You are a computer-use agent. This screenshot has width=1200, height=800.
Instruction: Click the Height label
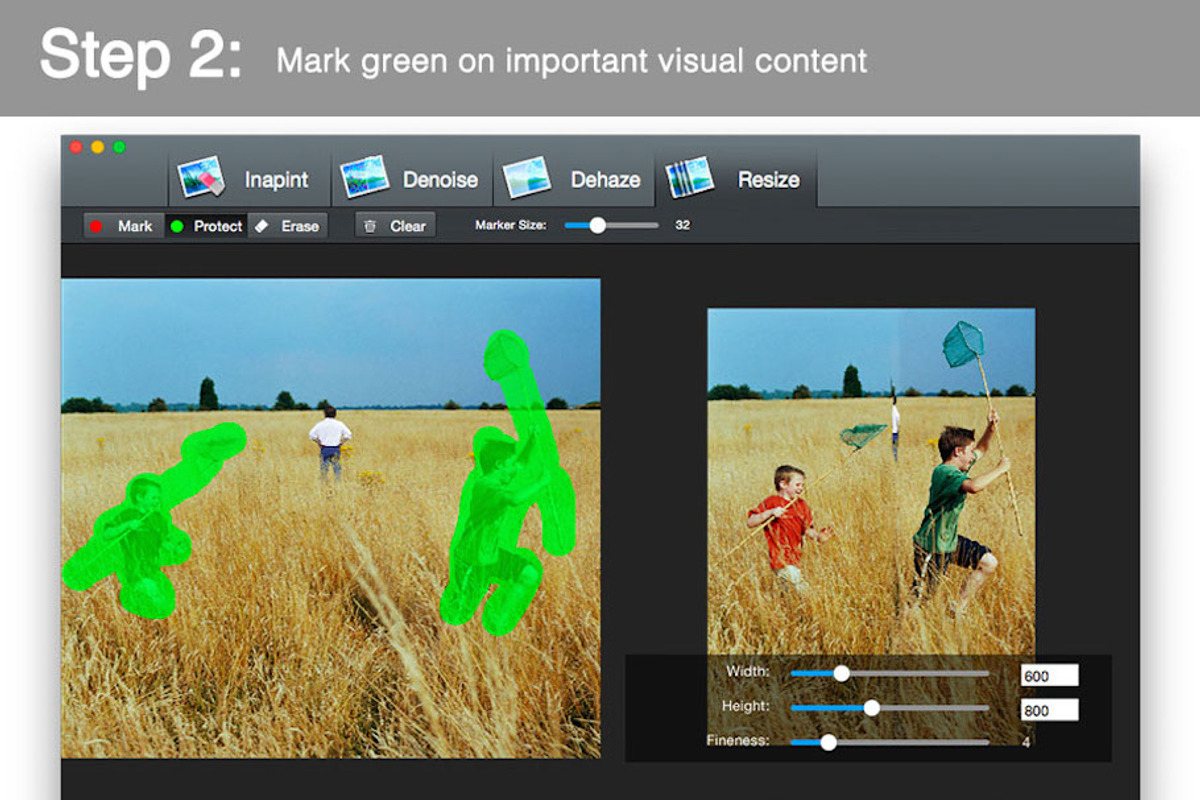coord(745,706)
